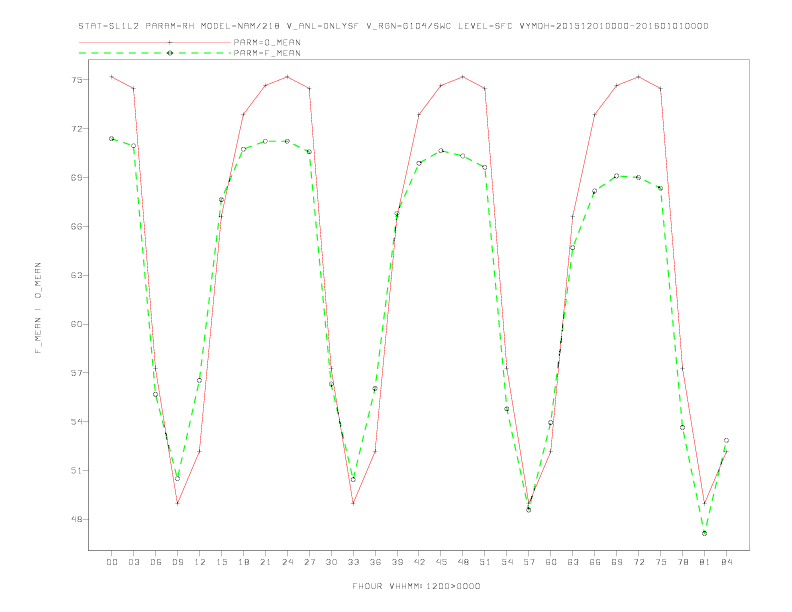Click the x-axis title 'FHOUR VHHMM:1200>0000'
The width and height of the screenshot is (792, 612).
point(416,586)
